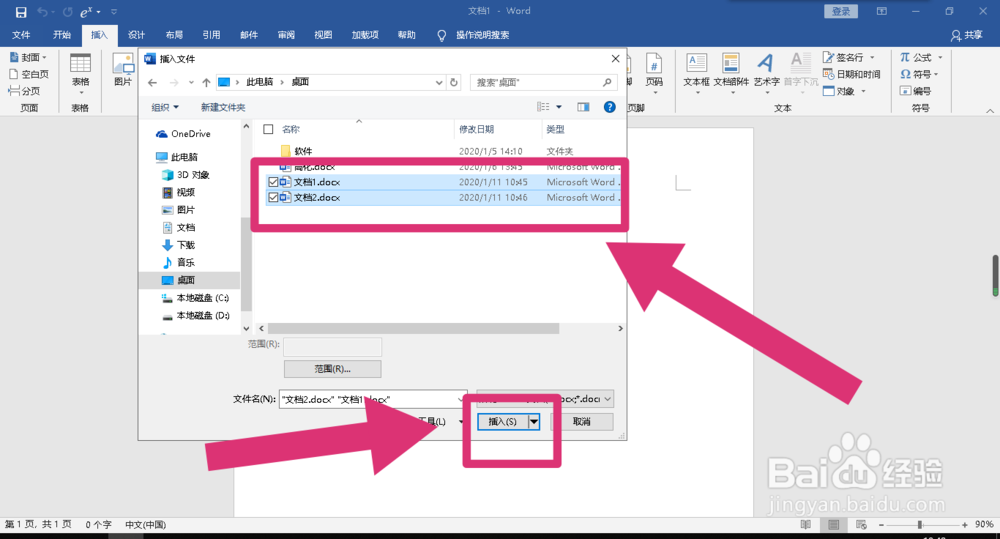1000x539 pixels.
Task: Switch to the 开始 Home tab
Action: (x=62, y=35)
